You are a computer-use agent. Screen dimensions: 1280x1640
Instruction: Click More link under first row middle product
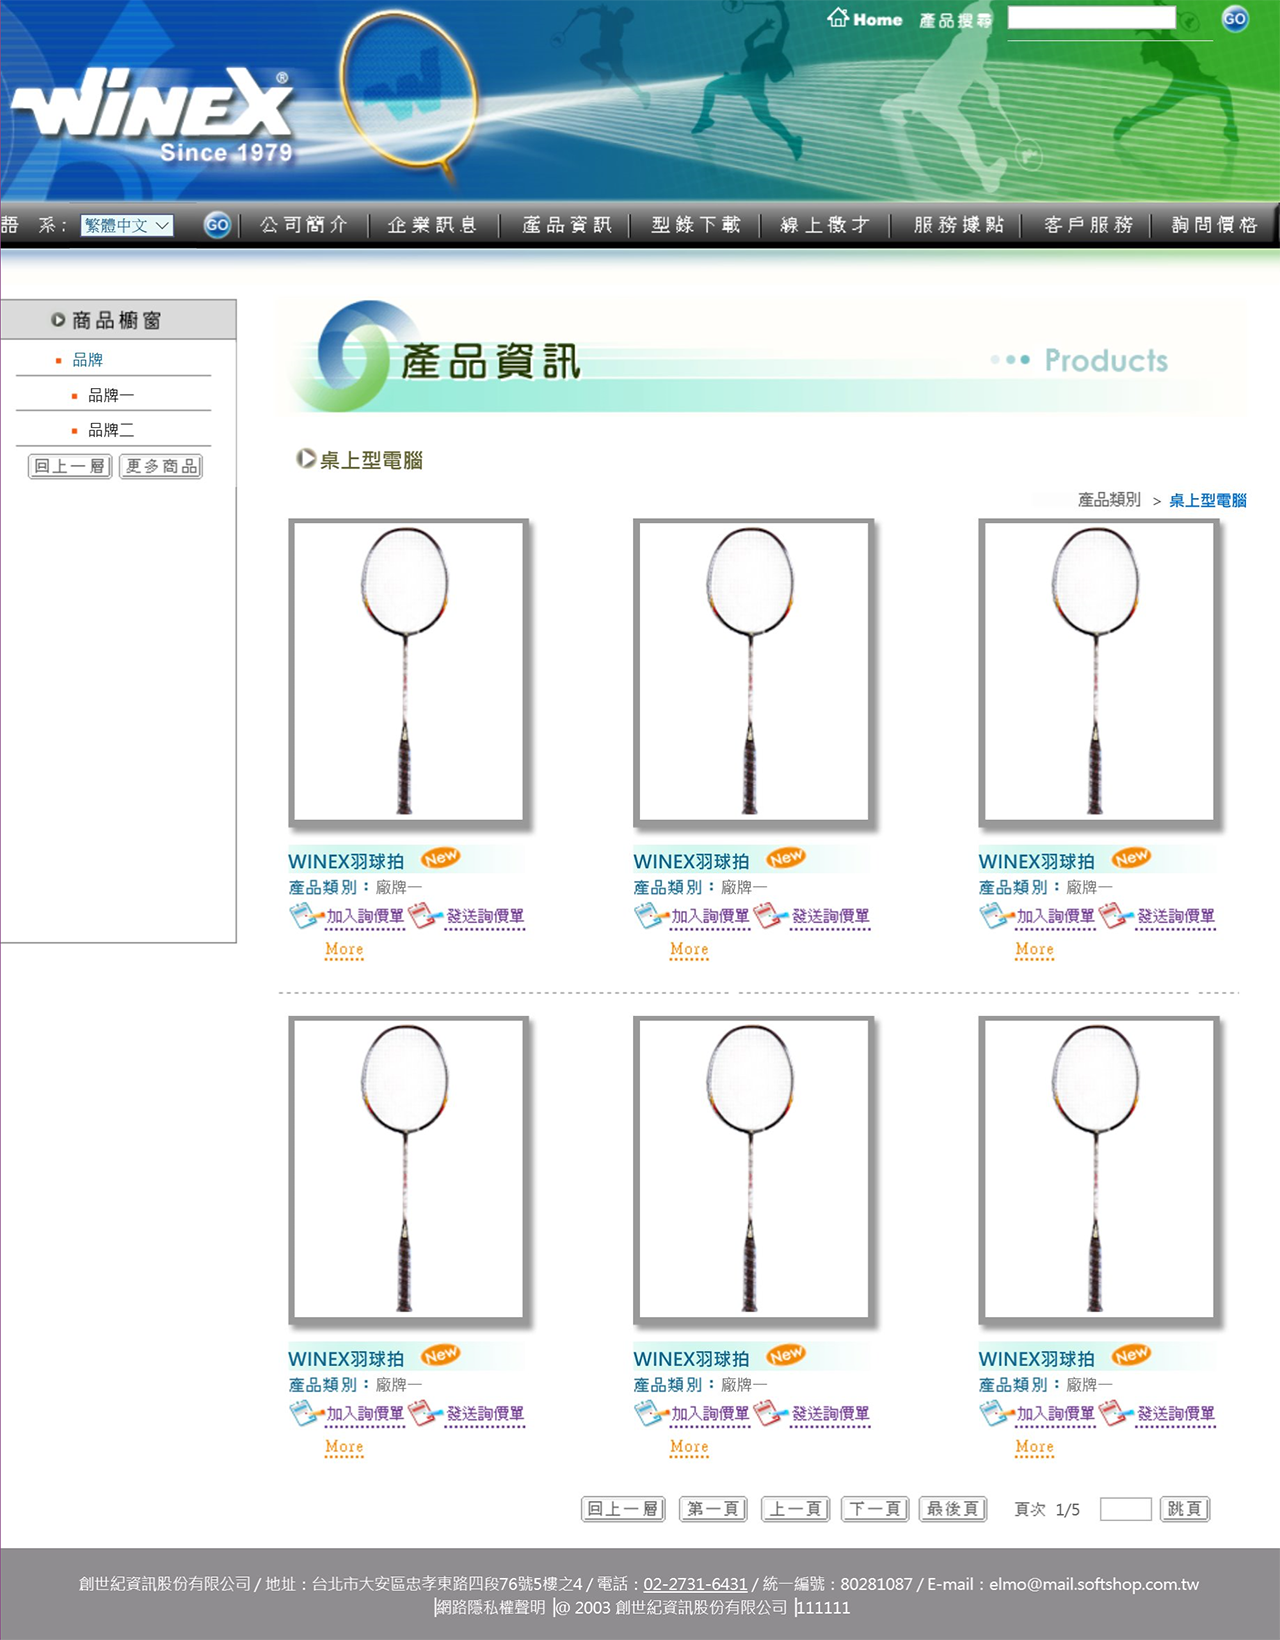(689, 950)
